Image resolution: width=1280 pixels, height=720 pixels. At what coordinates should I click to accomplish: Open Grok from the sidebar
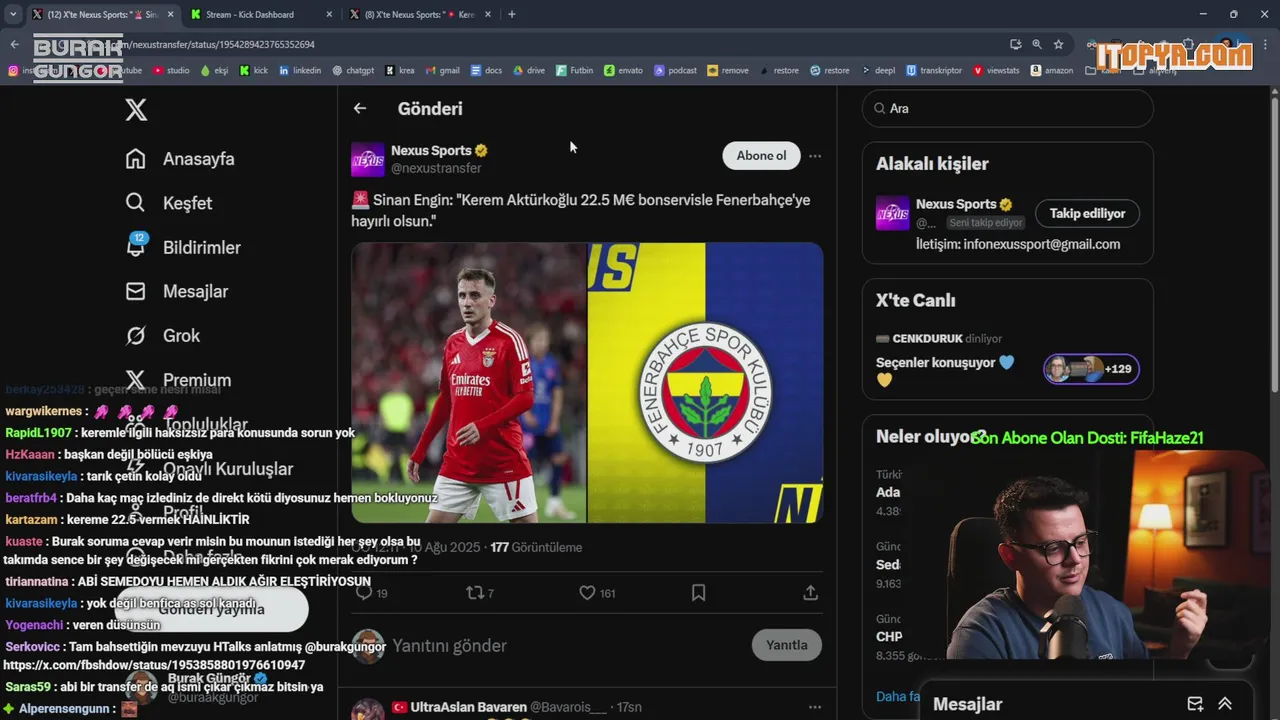163,336
